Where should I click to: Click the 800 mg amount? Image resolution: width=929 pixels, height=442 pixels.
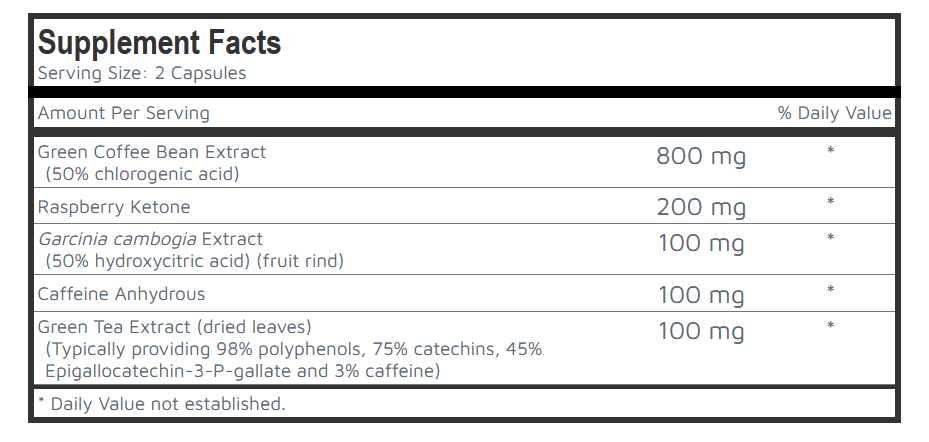(701, 156)
